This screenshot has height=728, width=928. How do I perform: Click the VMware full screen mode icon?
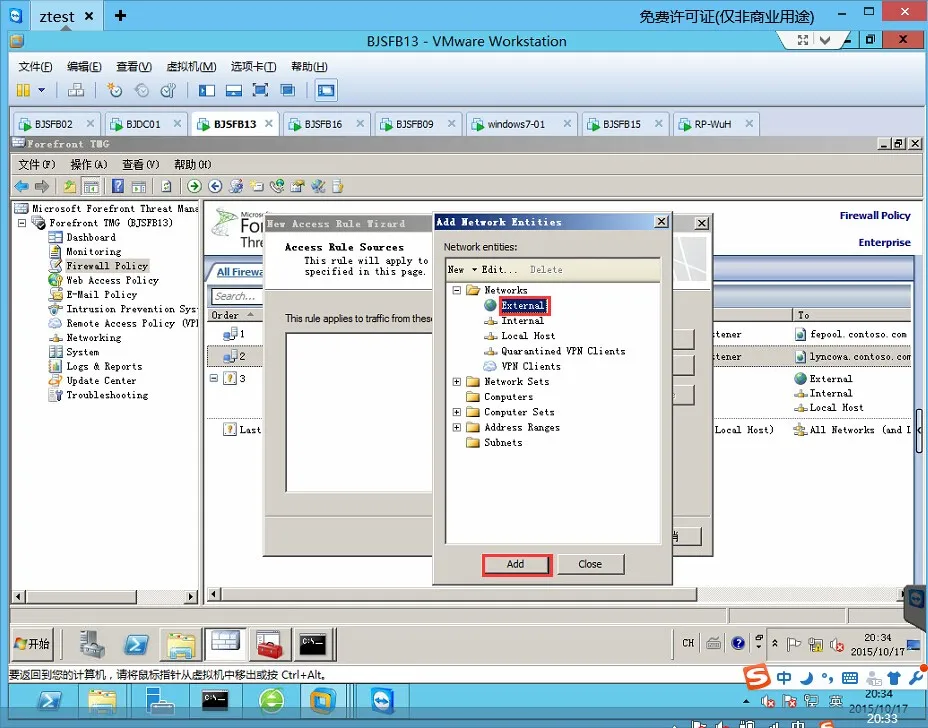[x=260, y=90]
